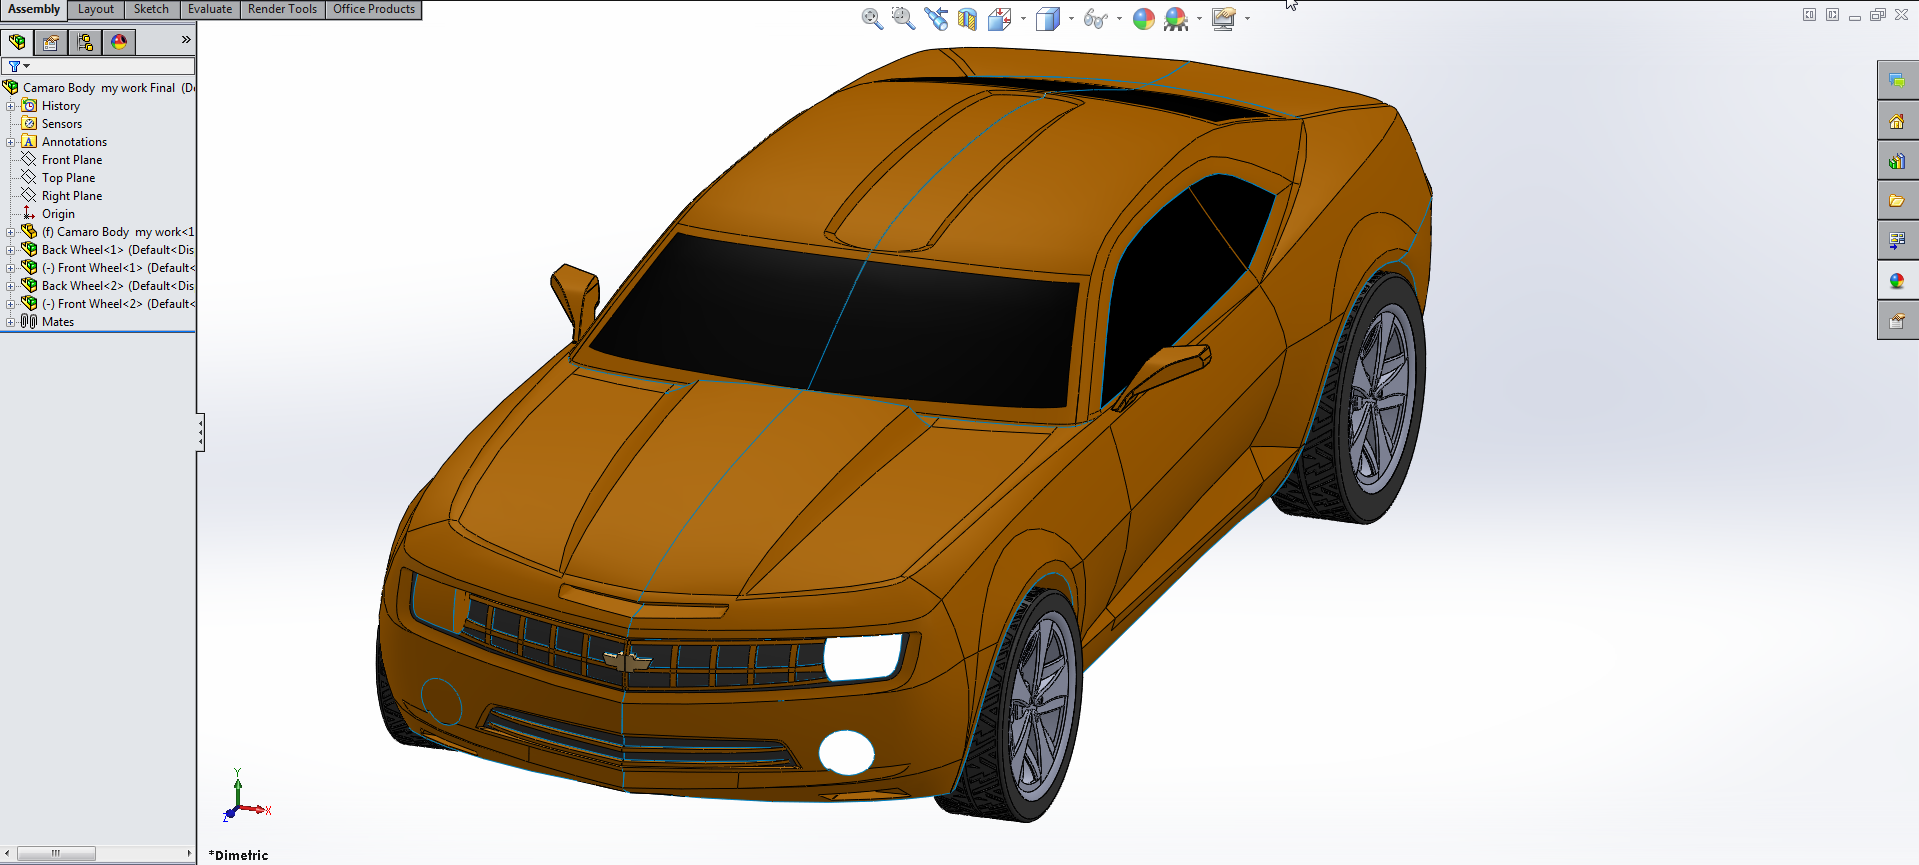Image resolution: width=1919 pixels, height=865 pixels.
Task: Expand the (-) Front Wheel<1> component
Action: point(10,268)
